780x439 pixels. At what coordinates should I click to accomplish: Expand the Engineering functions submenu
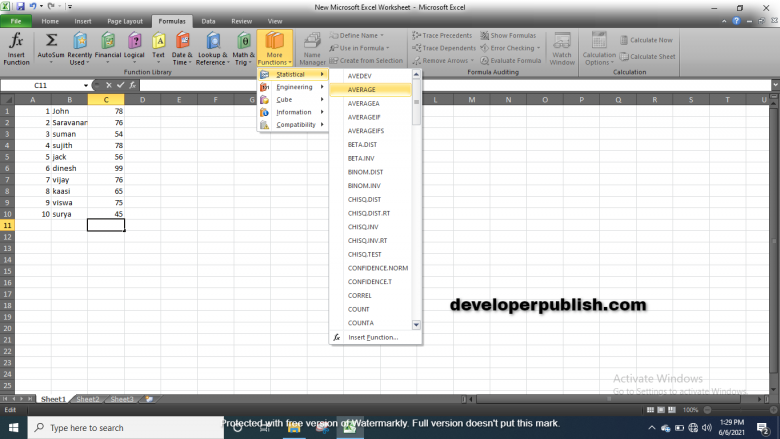pyautogui.click(x=294, y=87)
